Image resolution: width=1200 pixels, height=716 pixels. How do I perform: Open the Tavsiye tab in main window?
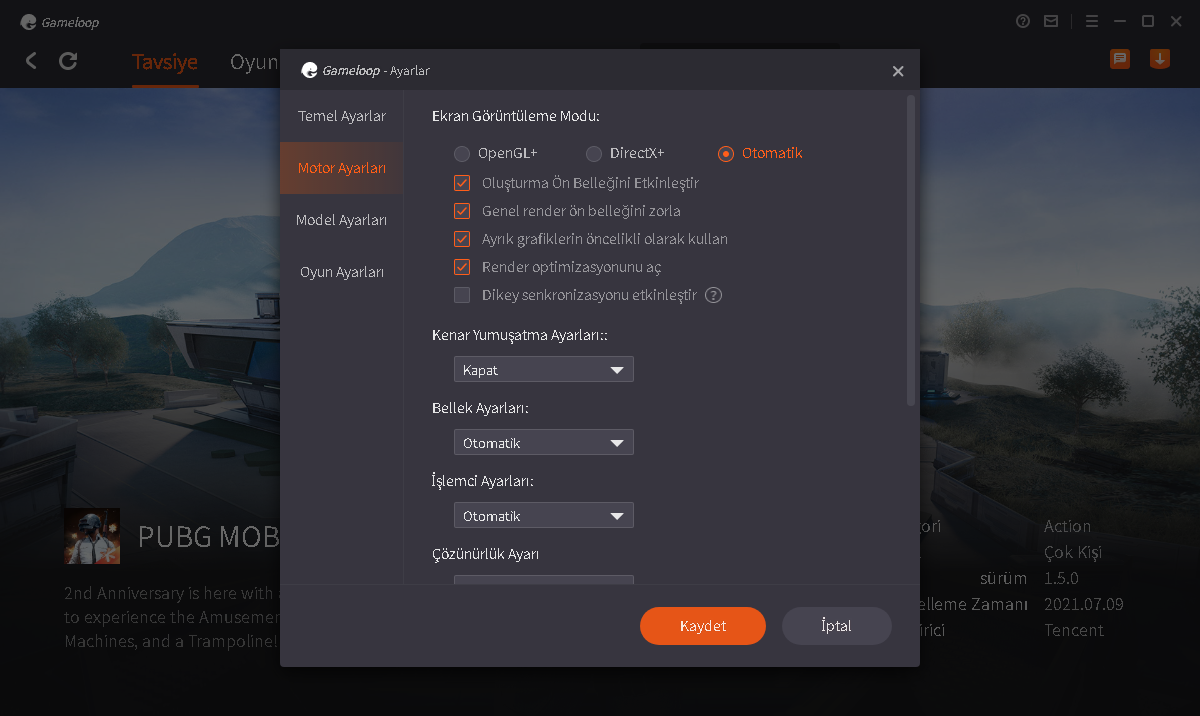tap(165, 62)
